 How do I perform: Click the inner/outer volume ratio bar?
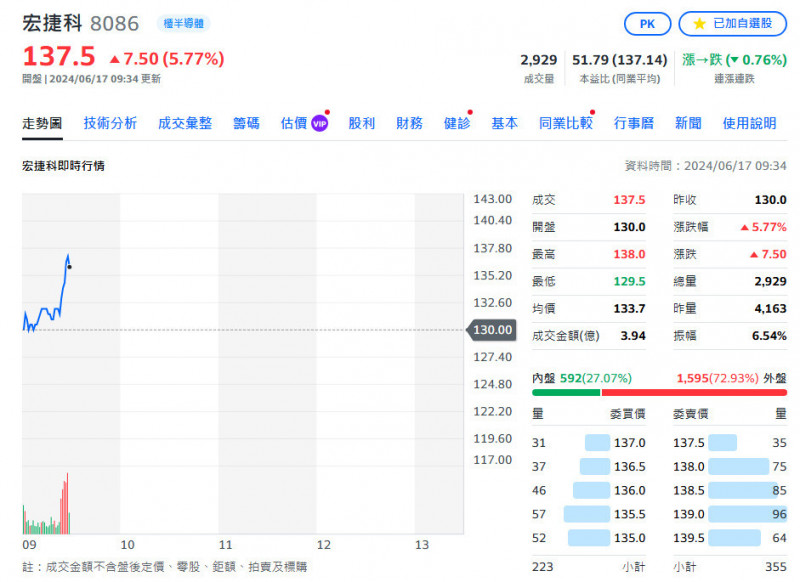[x=659, y=392]
